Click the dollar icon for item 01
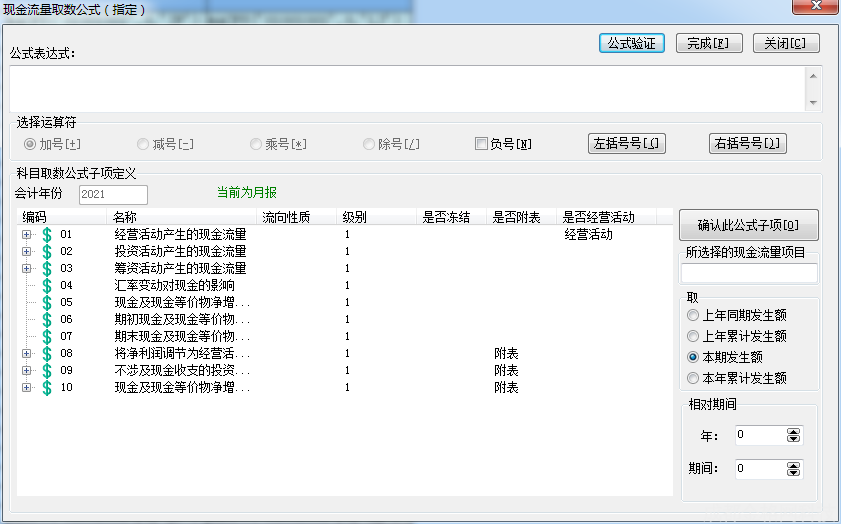Image resolution: width=841 pixels, height=524 pixels. pyautogui.click(x=46, y=234)
